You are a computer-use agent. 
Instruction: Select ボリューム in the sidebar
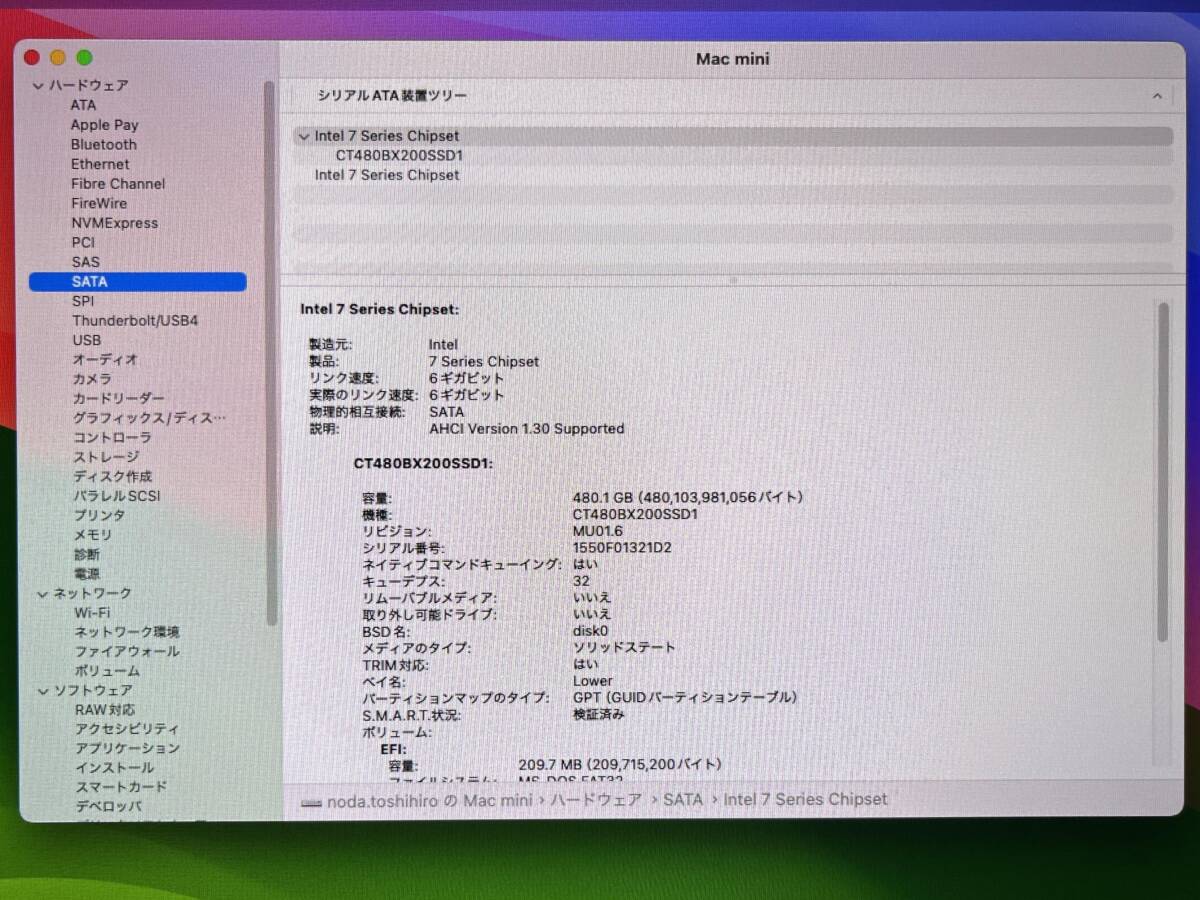107,672
